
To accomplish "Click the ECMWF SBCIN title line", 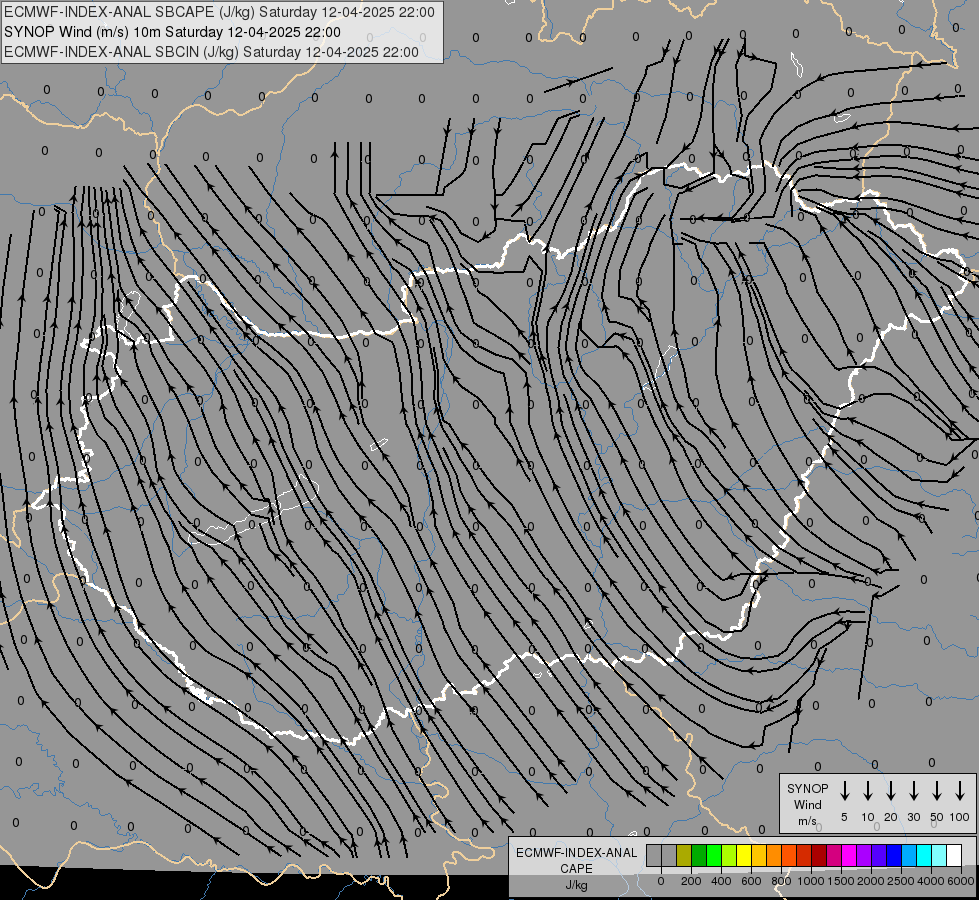I will pos(211,52).
